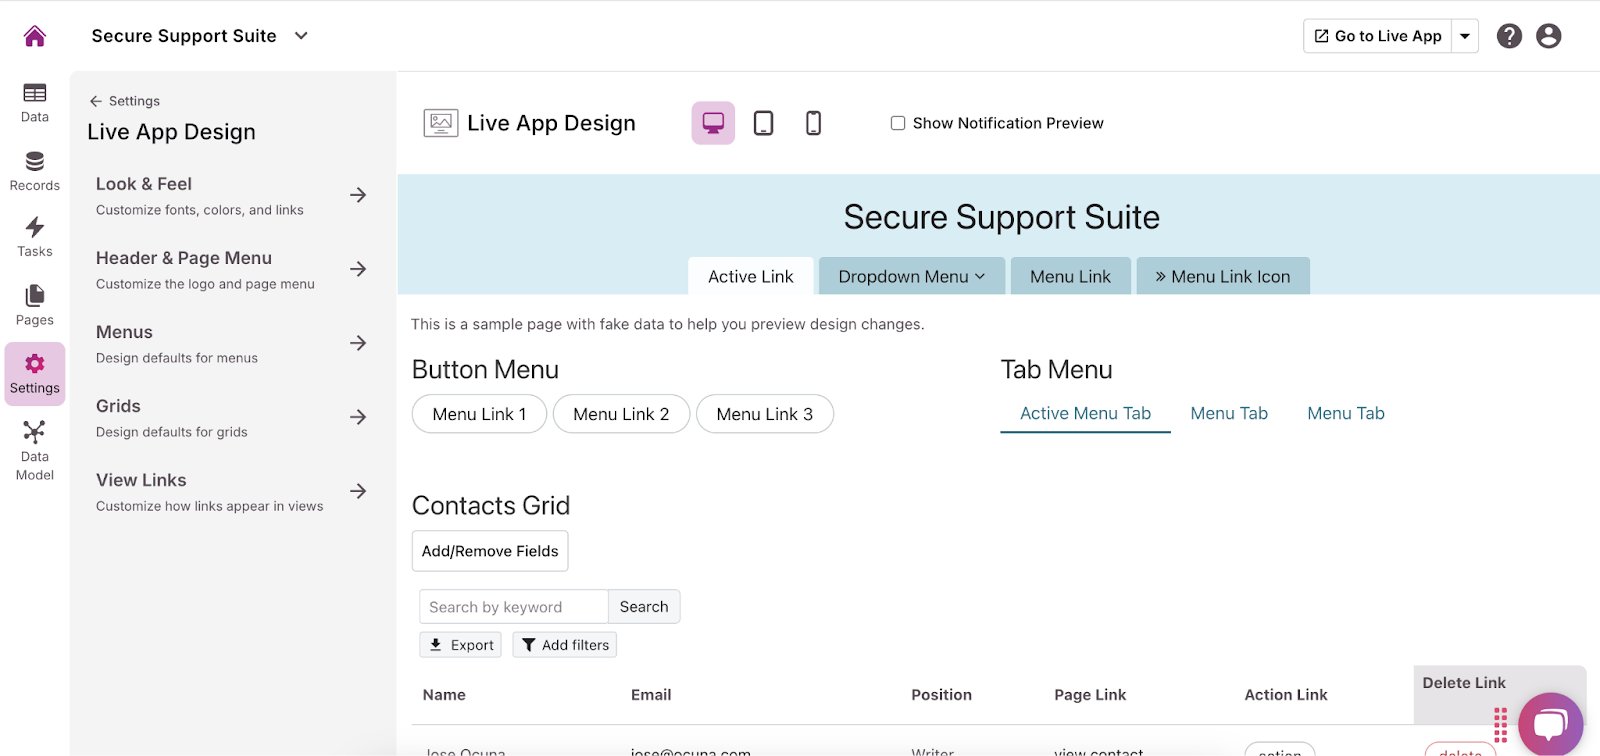Select desktop preview mode
The height and width of the screenshot is (756, 1600).
pos(713,123)
